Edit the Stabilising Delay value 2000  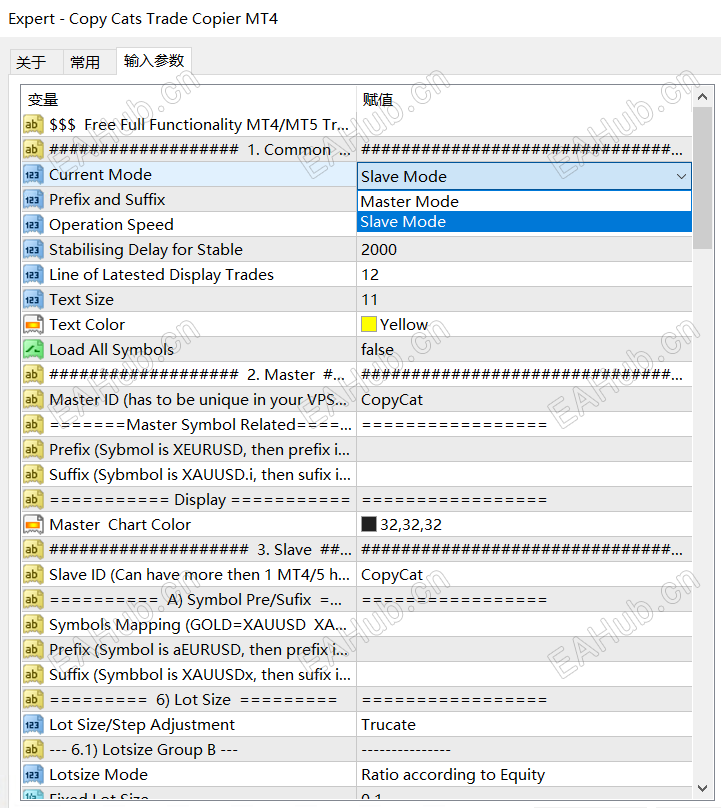pos(524,249)
